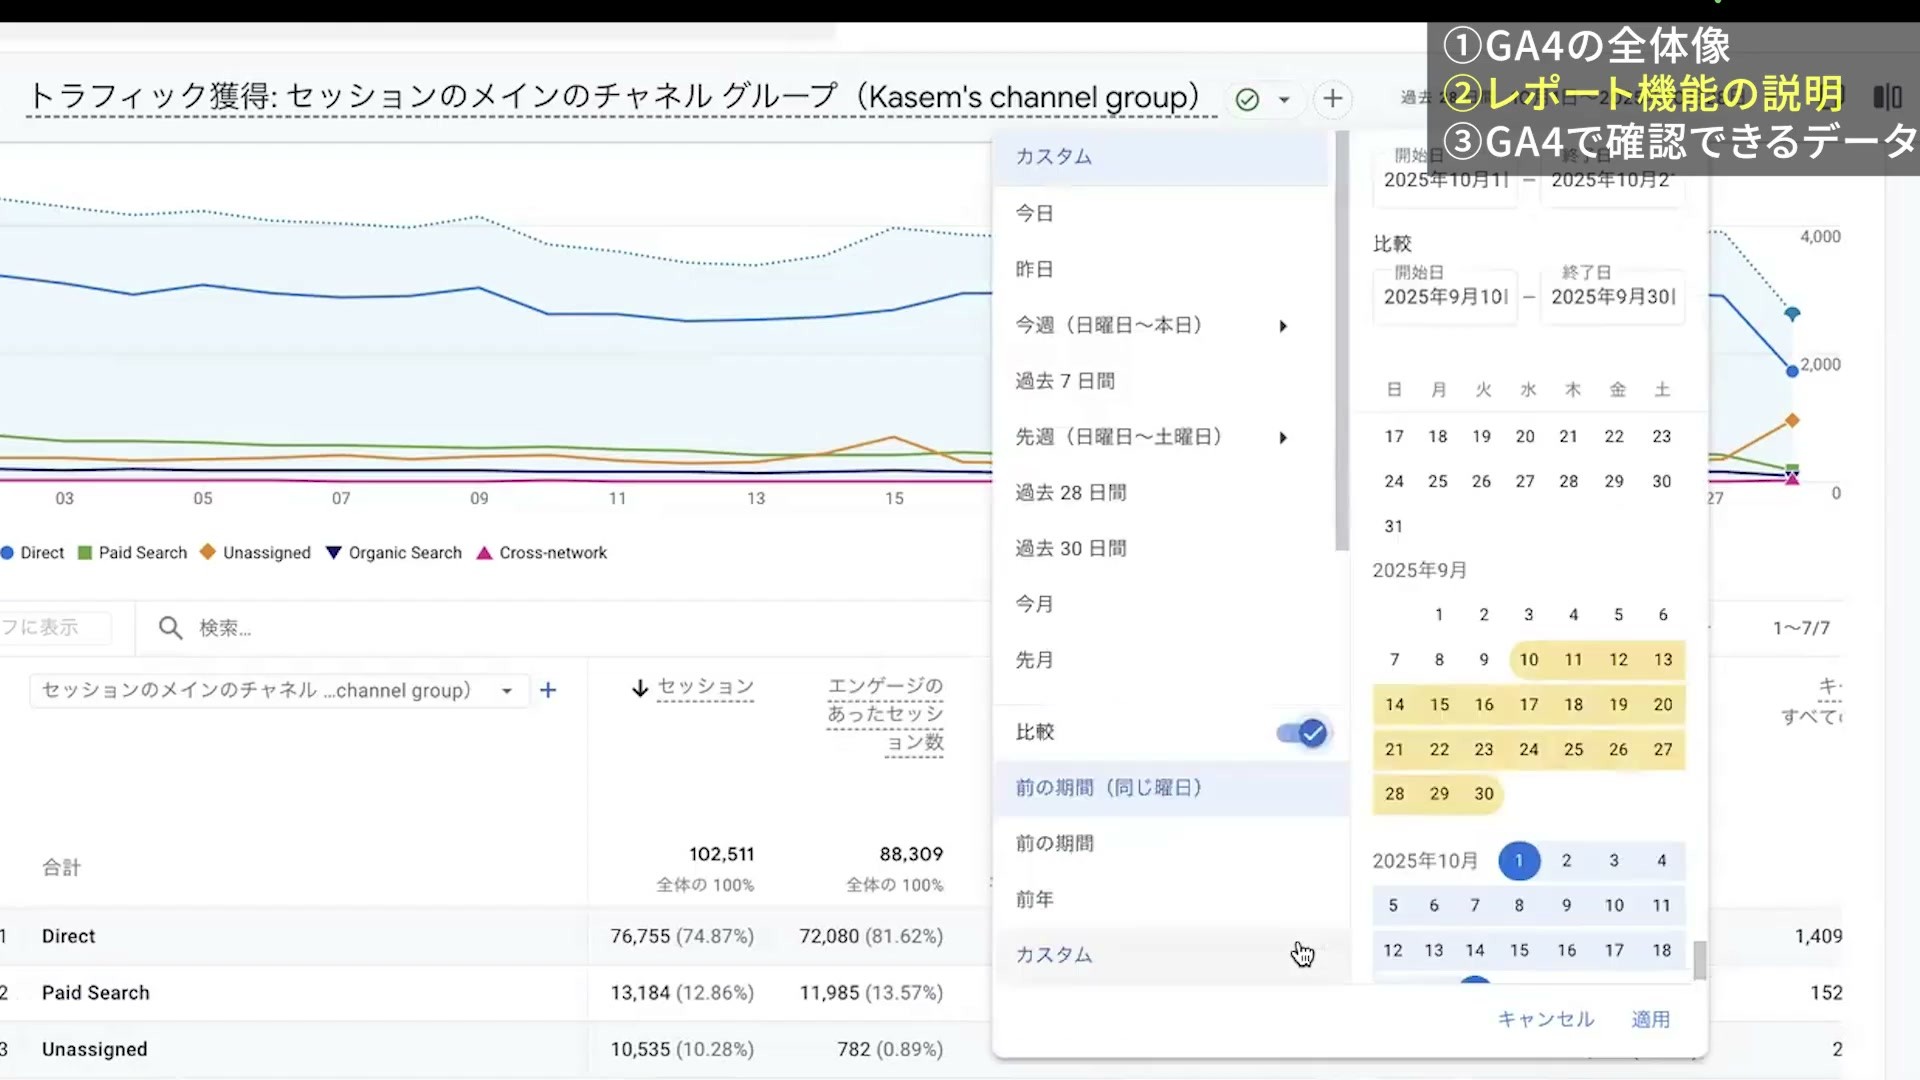Image resolution: width=1920 pixels, height=1080 pixels.
Task: Toggle Cross-network series legend triangle
Action: (484, 553)
